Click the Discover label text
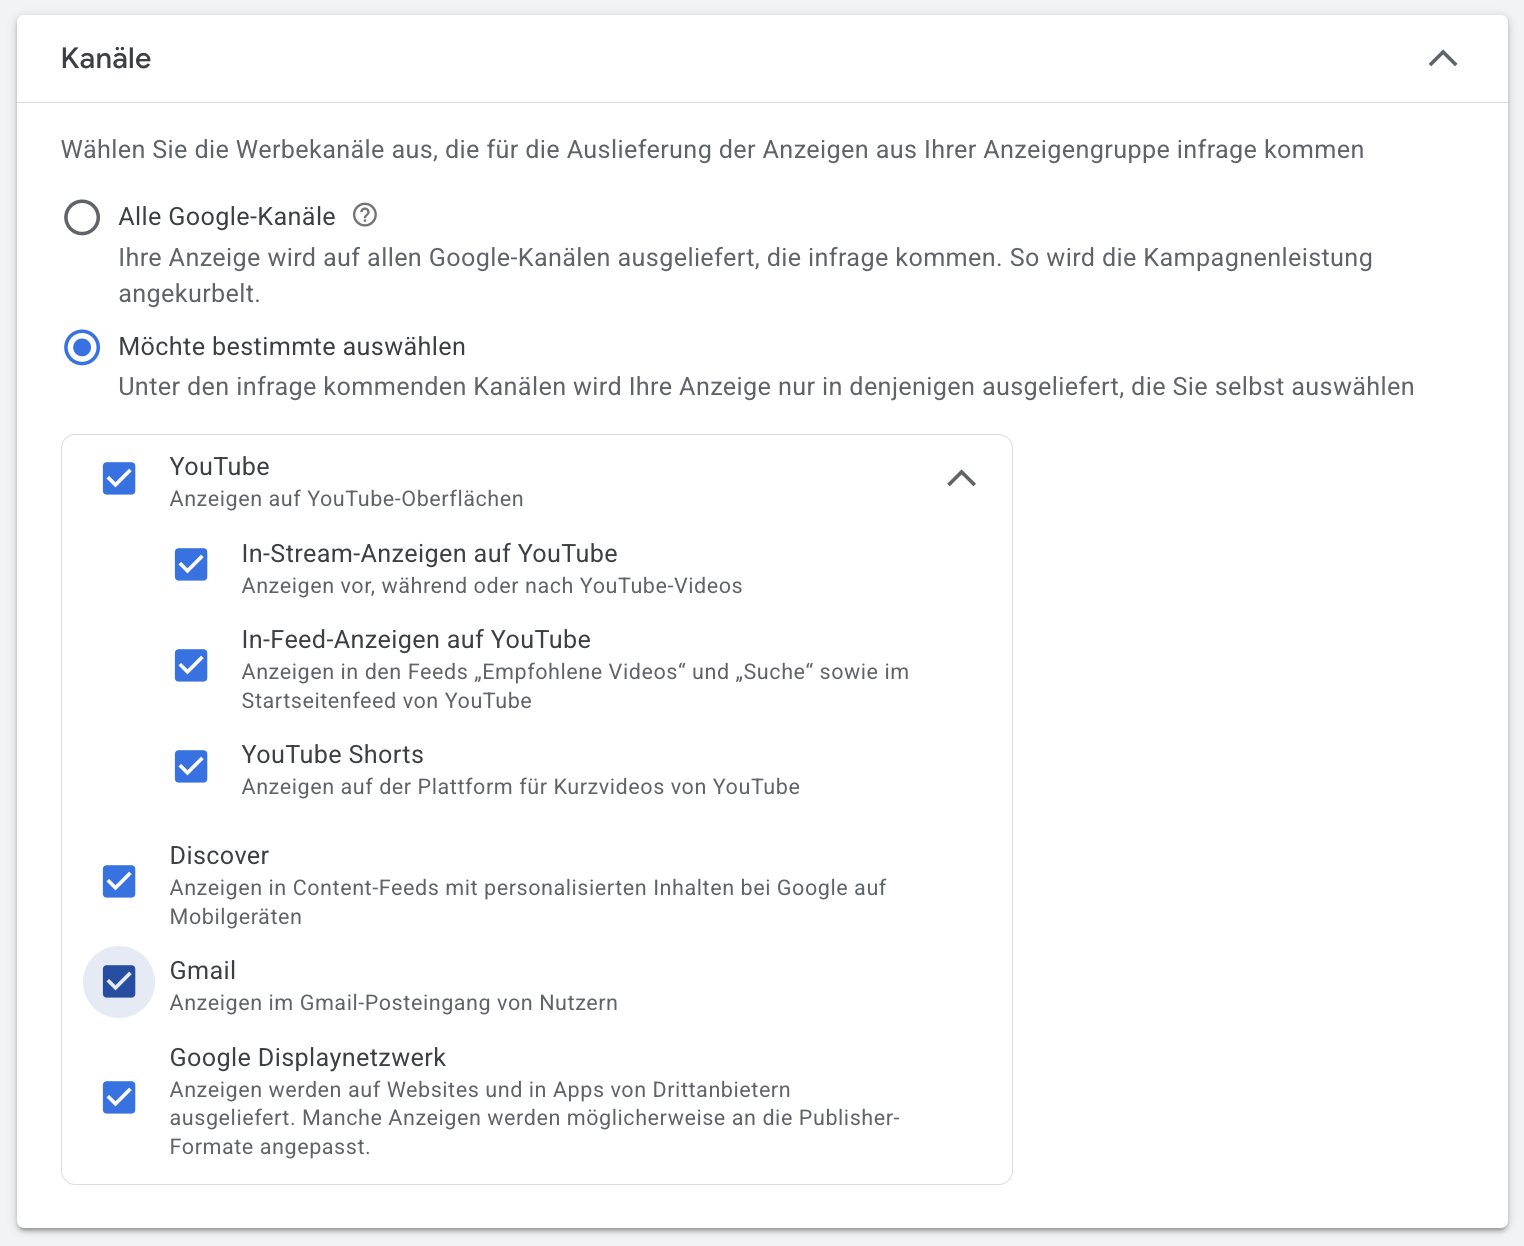The width and height of the screenshot is (1524, 1246). [219, 856]
